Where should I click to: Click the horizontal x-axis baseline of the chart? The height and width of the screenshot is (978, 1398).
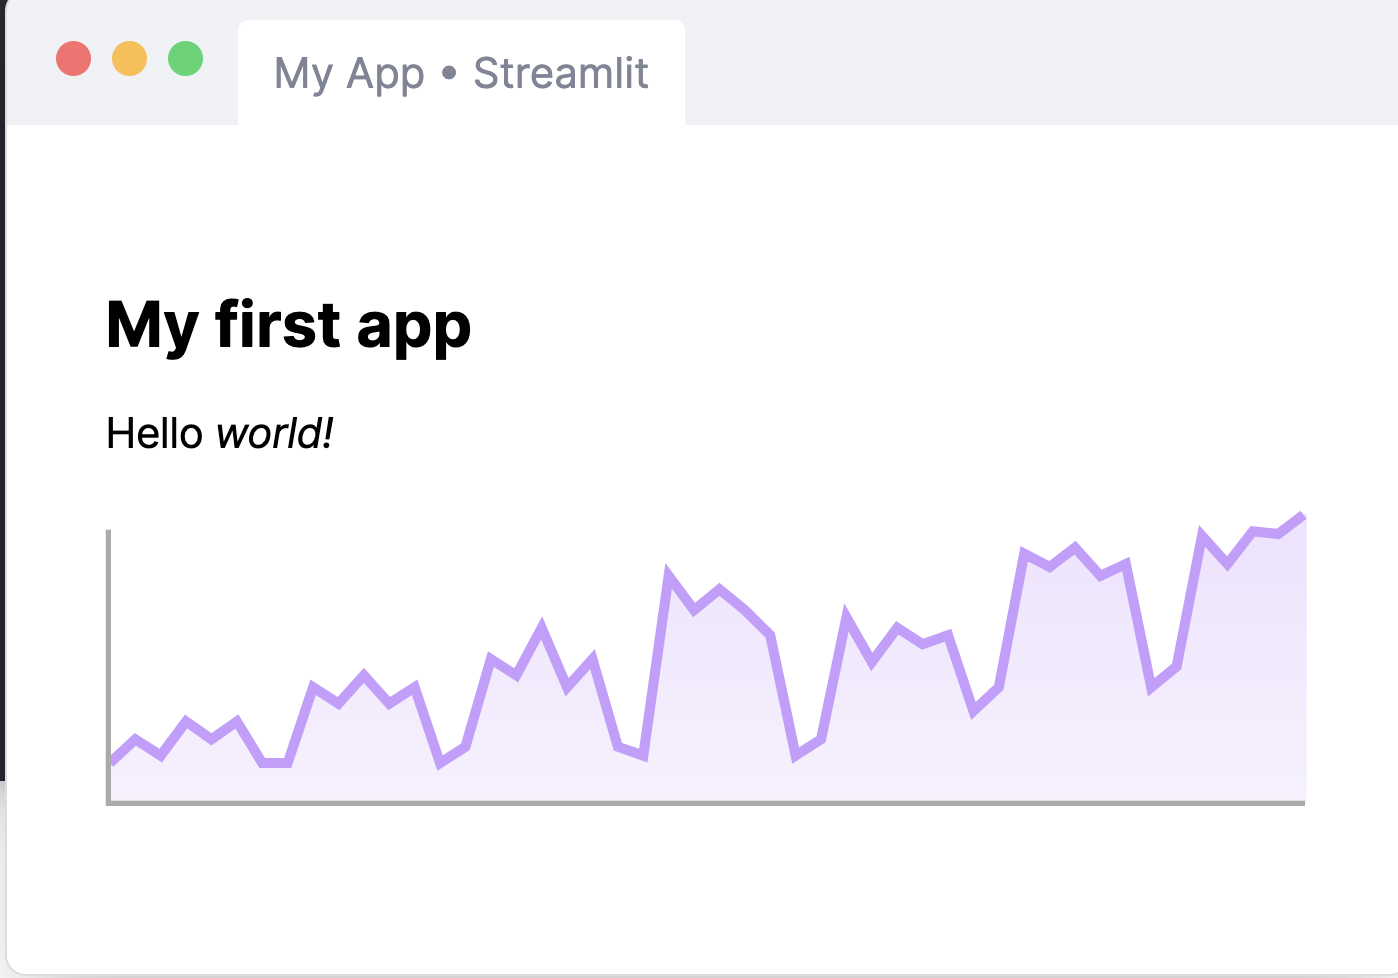point(706,802)
